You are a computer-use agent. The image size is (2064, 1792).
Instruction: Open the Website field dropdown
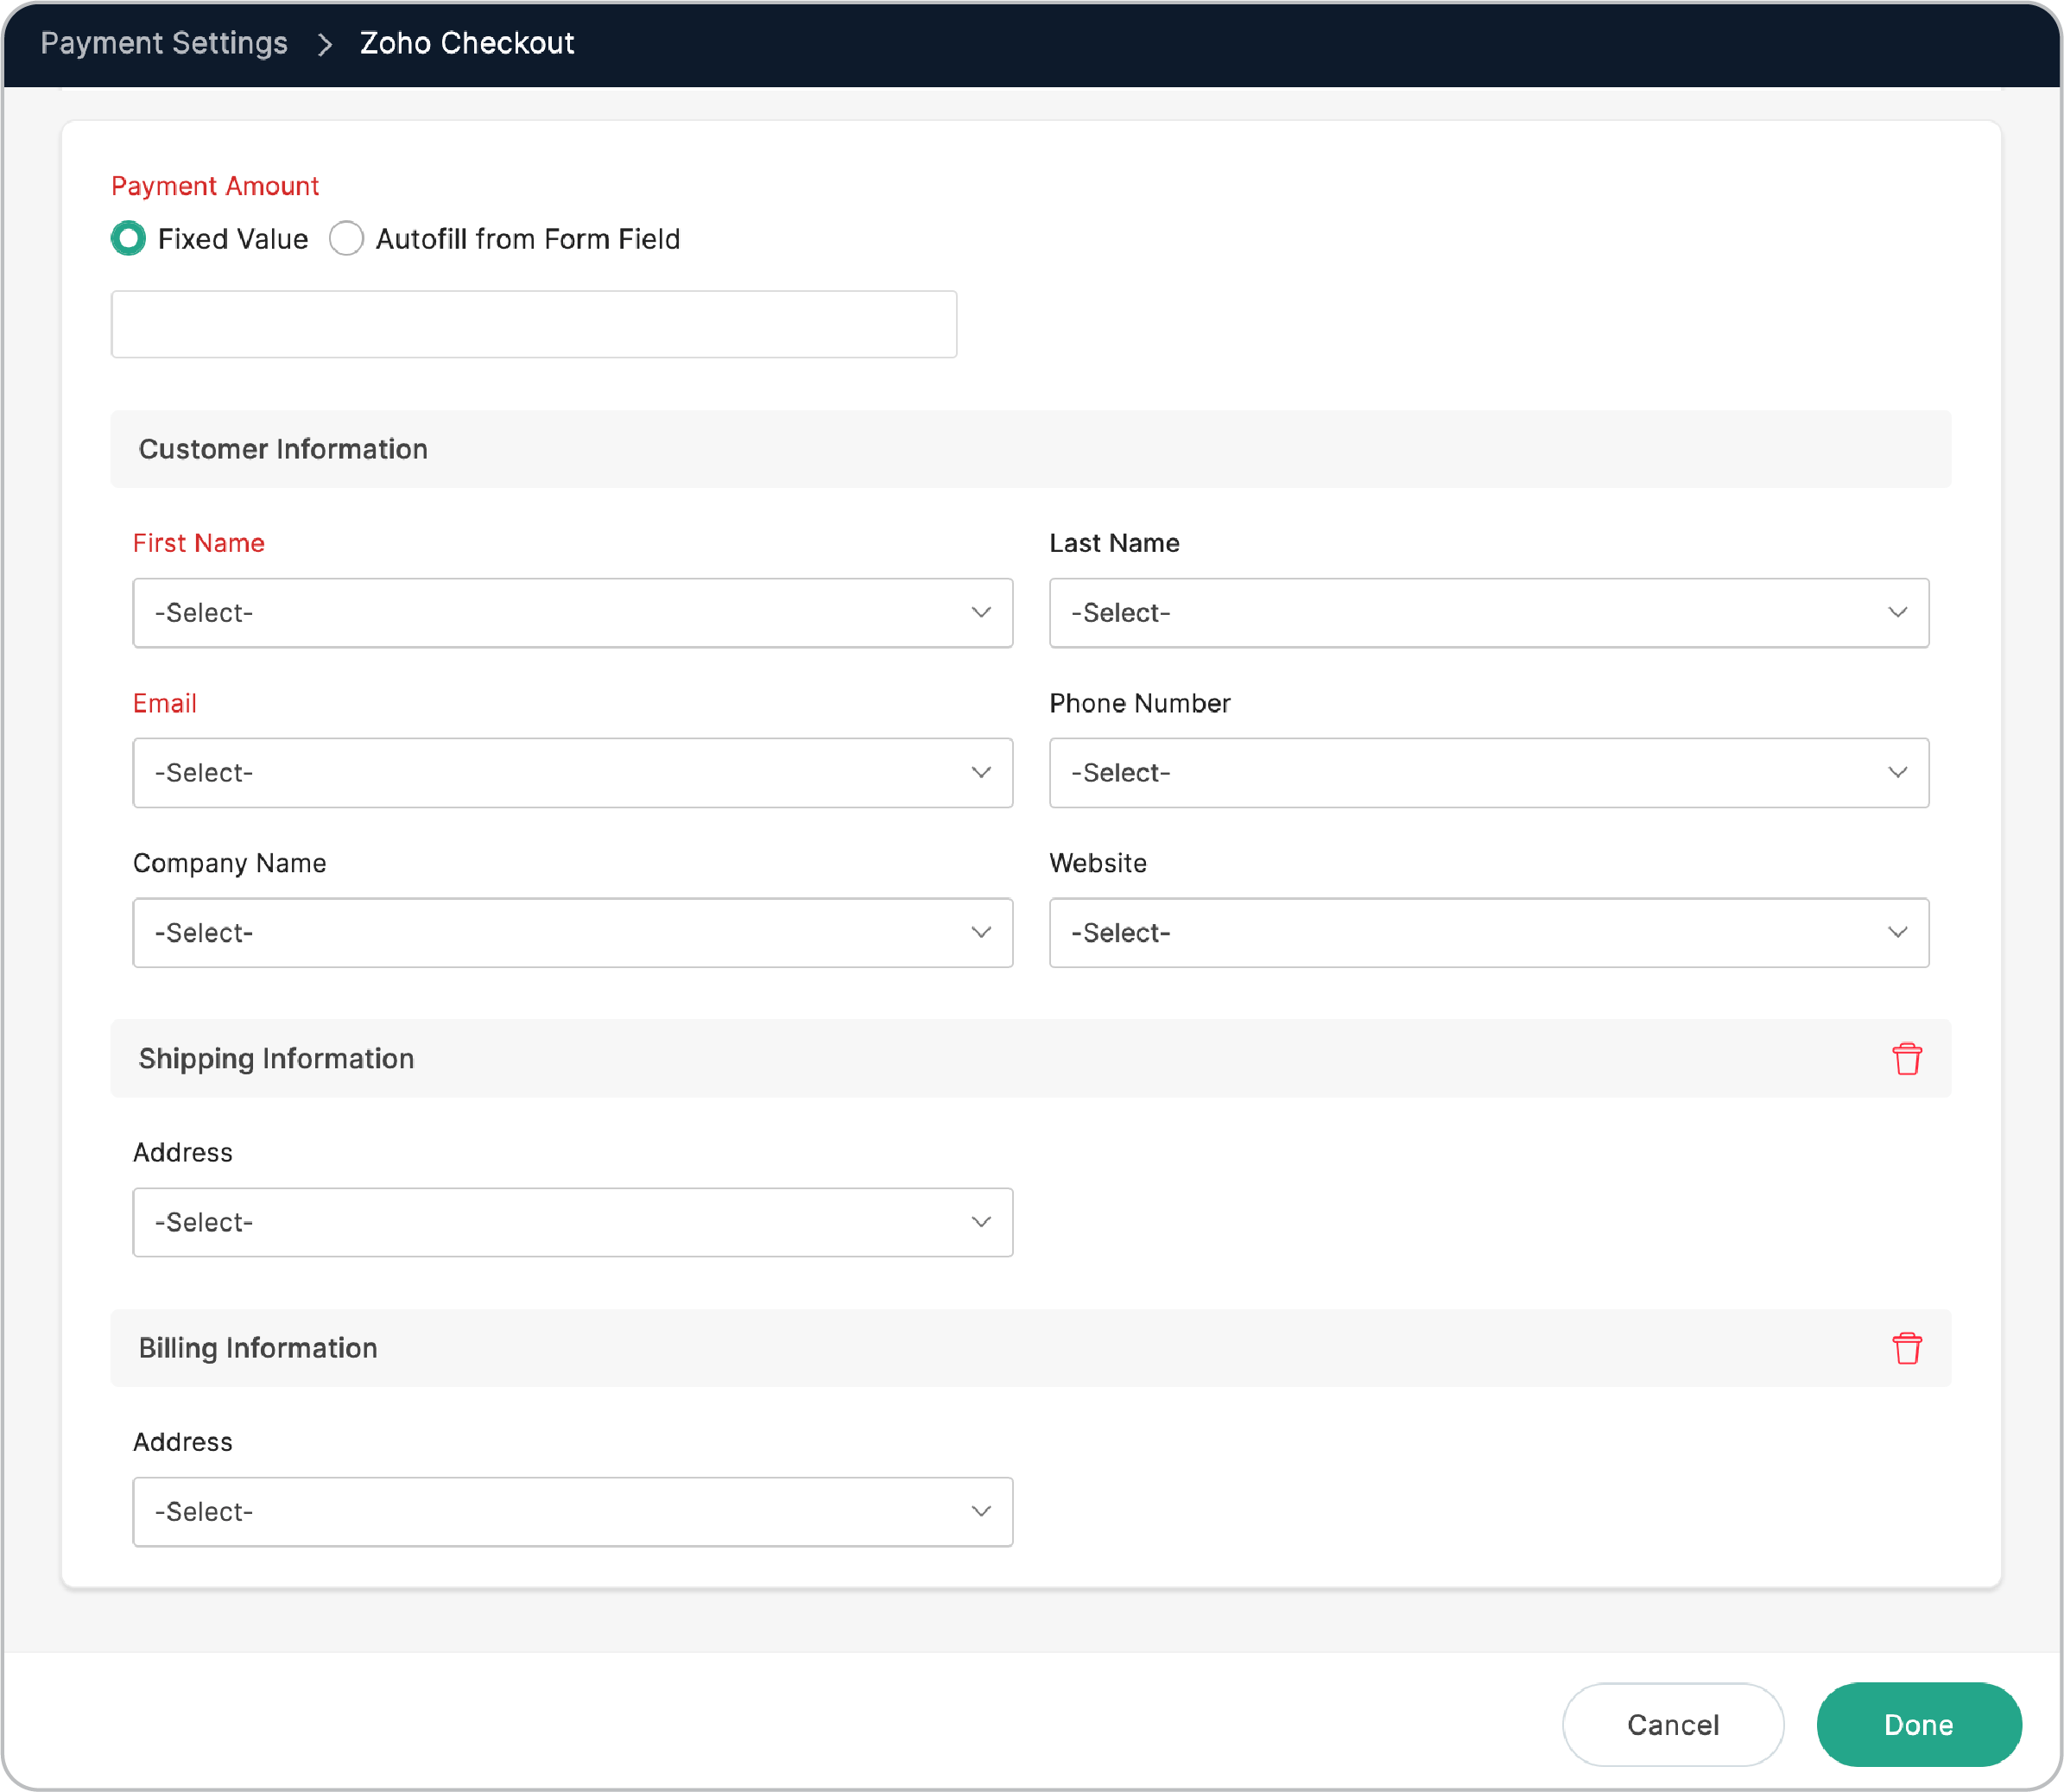pos(1488,933)
